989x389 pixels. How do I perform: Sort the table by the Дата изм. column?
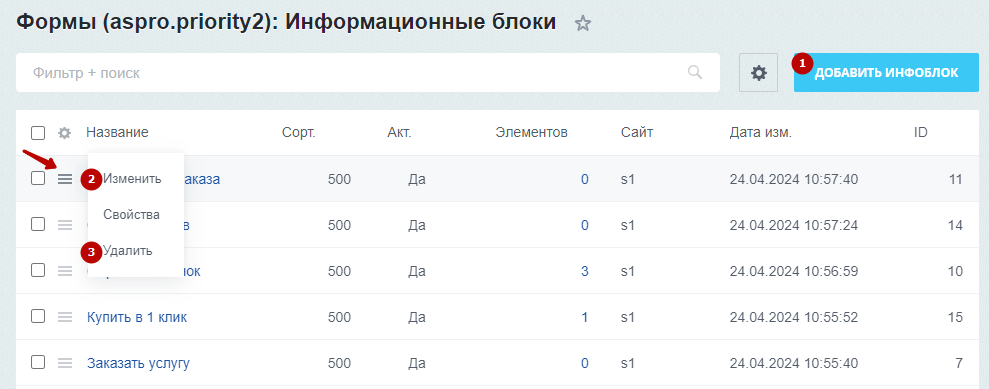[x=760, y=132]
